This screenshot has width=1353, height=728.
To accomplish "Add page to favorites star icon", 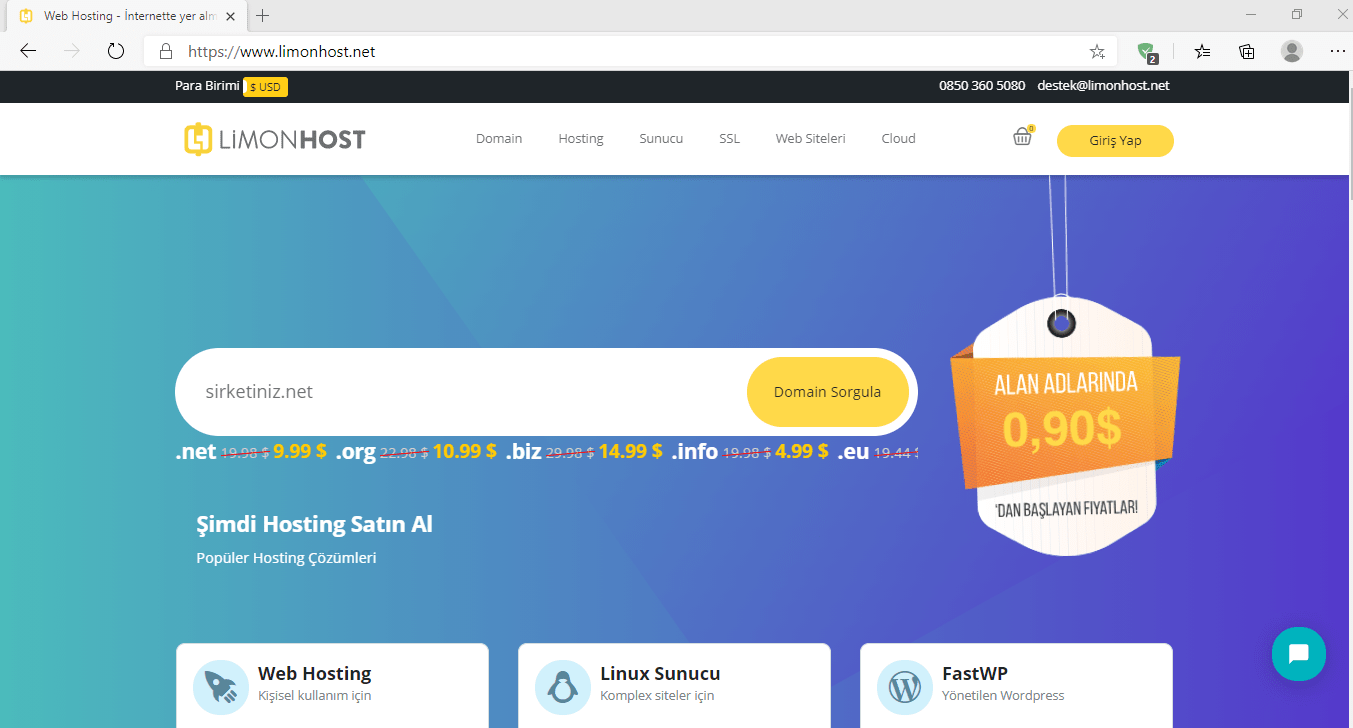I will 1097,51.
